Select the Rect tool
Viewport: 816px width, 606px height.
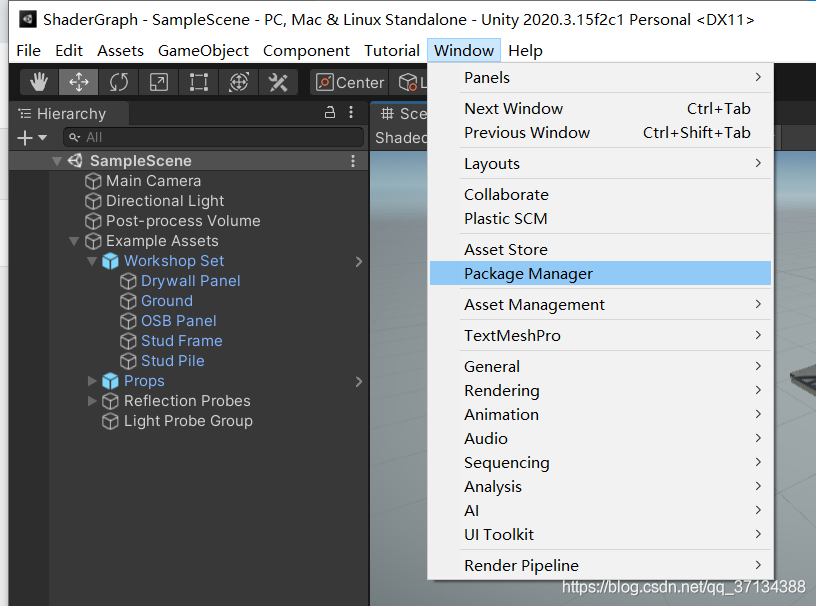point(199,82)
